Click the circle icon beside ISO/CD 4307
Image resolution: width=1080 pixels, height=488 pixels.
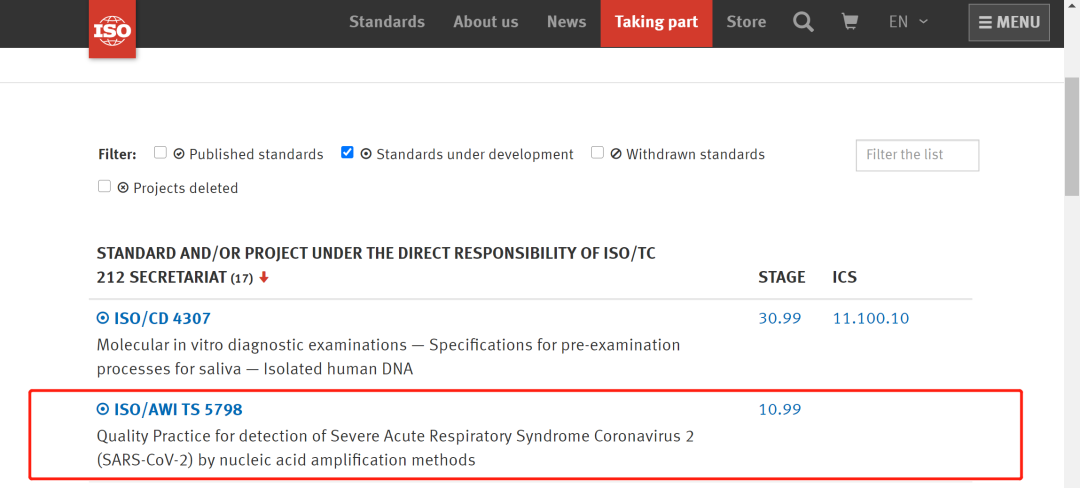click(102, 318)
